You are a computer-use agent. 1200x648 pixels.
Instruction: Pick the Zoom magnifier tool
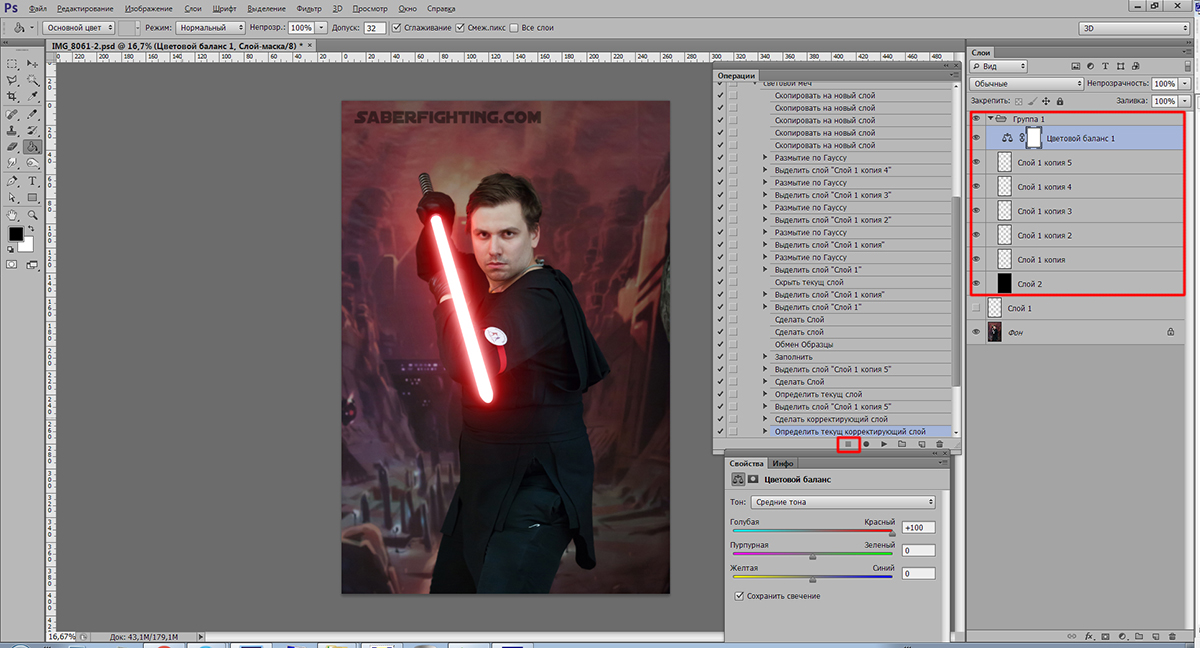point(33,214)
